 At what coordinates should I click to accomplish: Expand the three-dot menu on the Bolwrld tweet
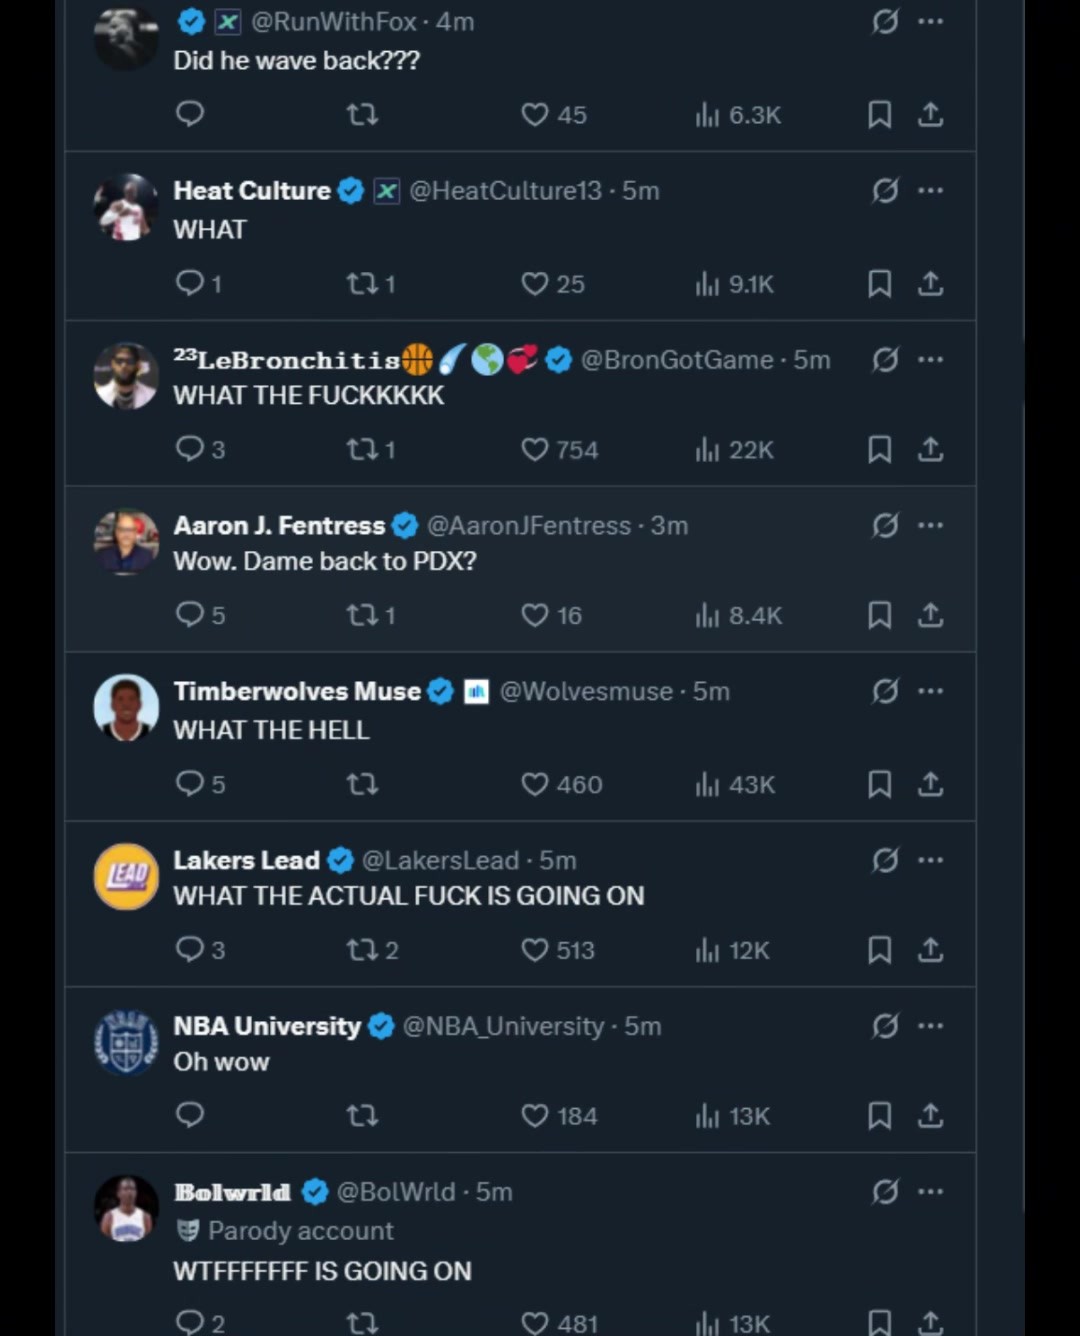click(x=930, y=1191)
